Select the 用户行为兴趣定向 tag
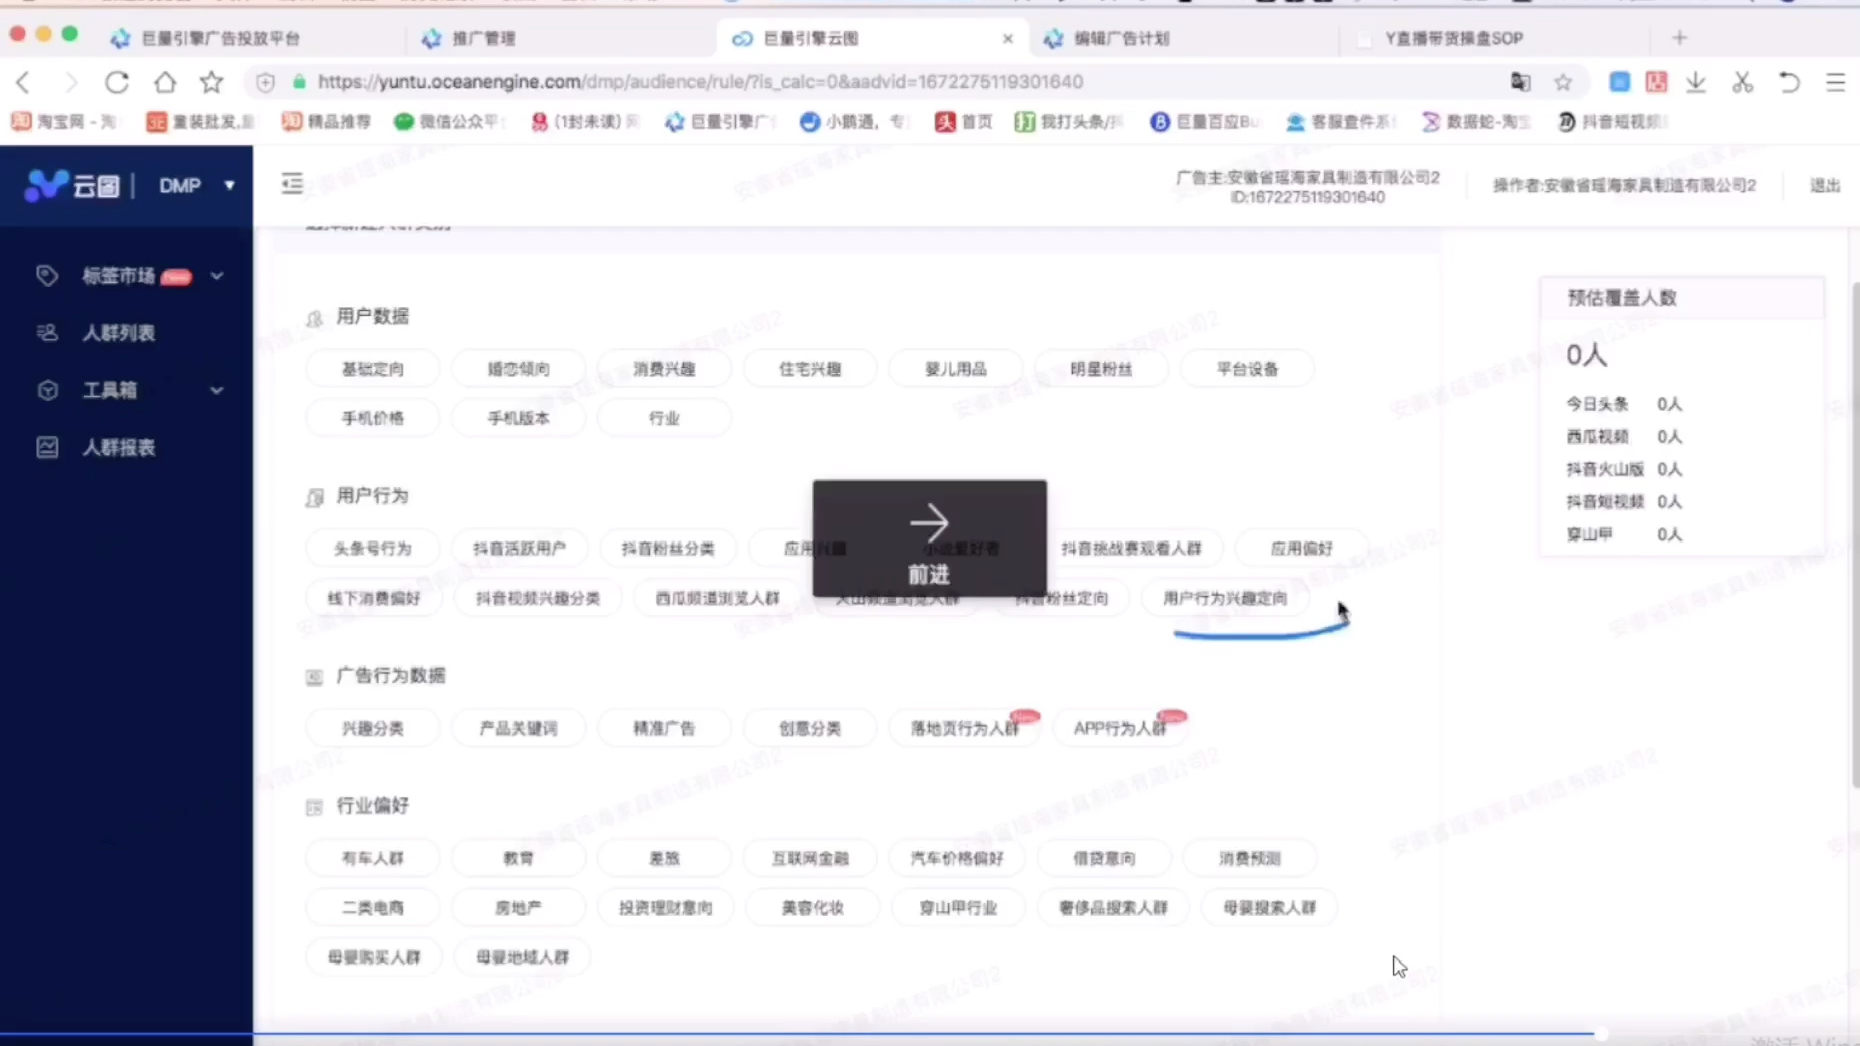The image size is (1860, 1046). point(1225,598)
